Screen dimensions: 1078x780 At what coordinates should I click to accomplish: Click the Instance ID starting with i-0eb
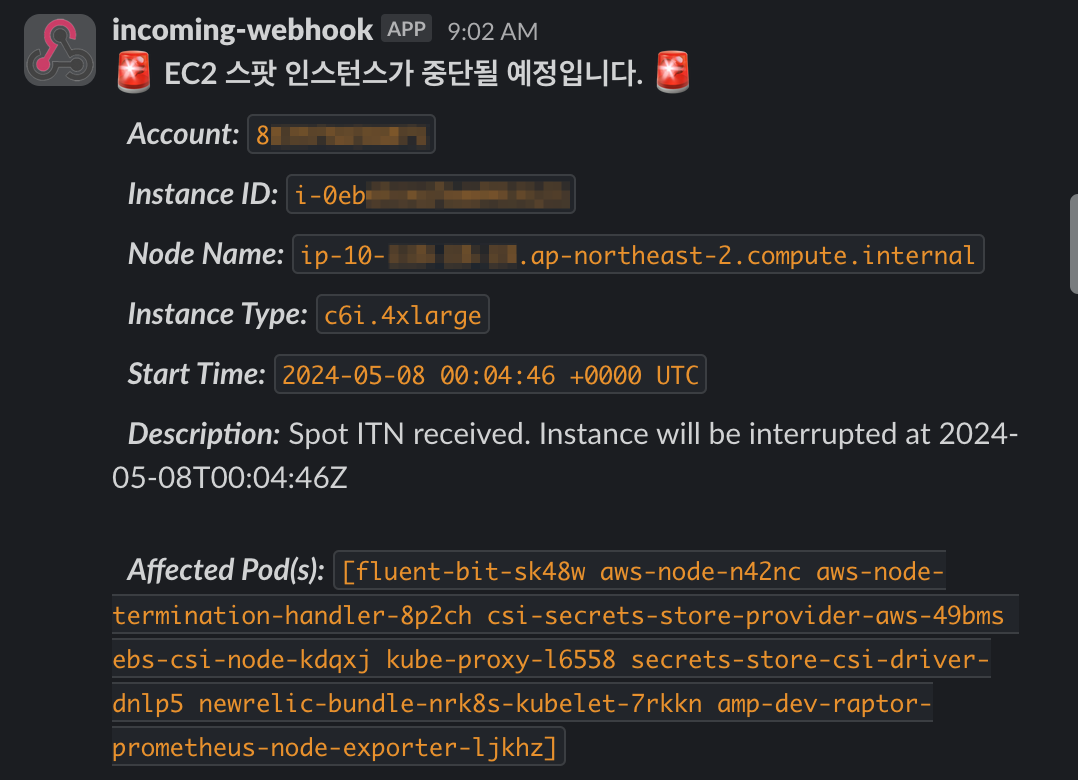coord(430,193)
